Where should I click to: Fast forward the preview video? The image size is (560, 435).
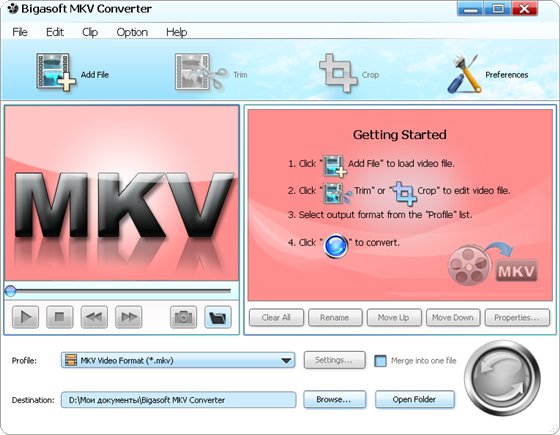[x=129, y=317]
